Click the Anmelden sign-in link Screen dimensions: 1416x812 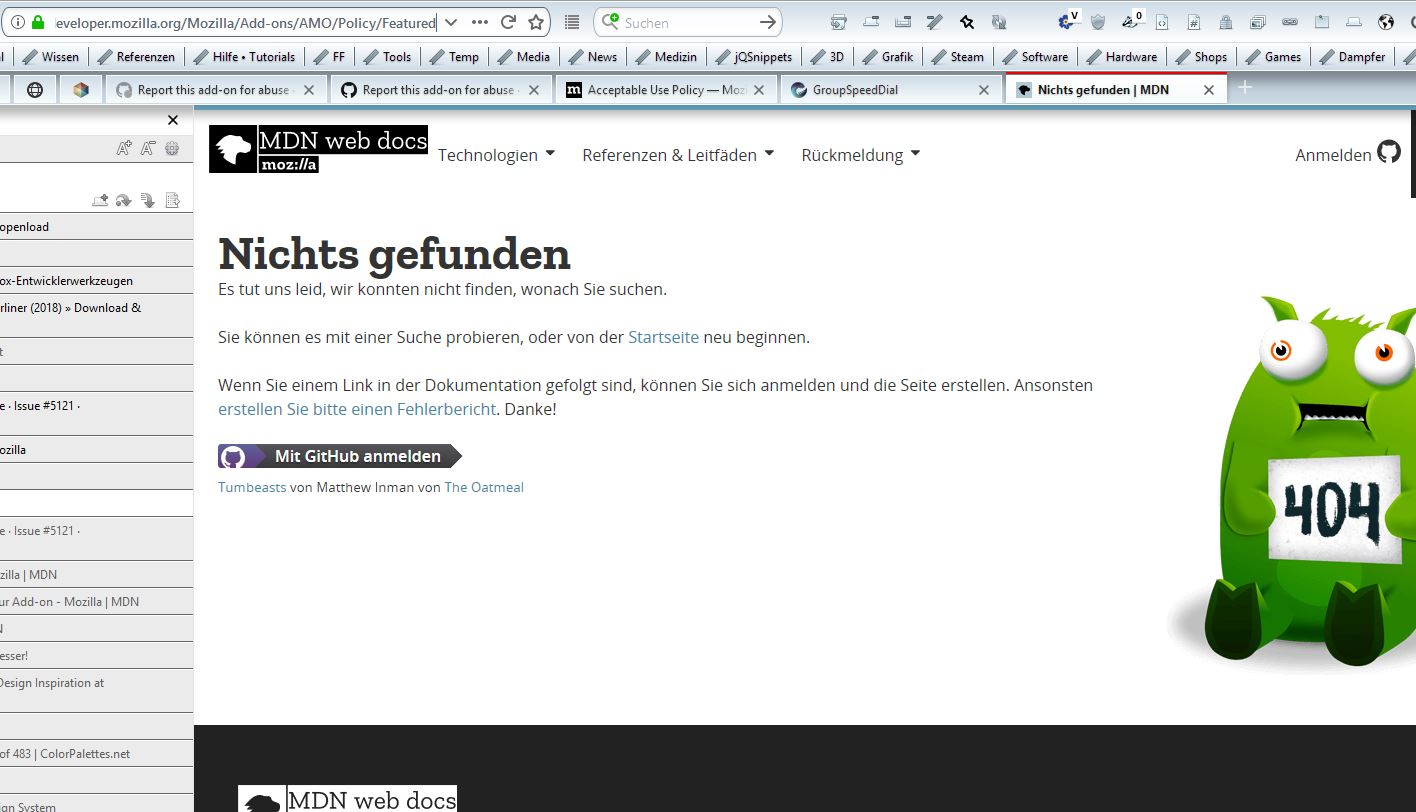(x=1347, y=154)
